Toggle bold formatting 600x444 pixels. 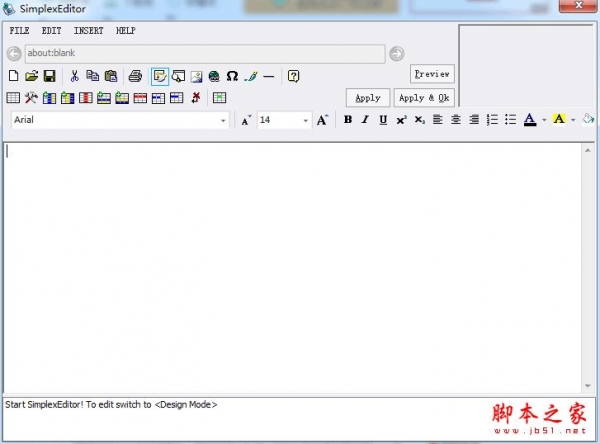pyautogui.click(x=347, y=120)
